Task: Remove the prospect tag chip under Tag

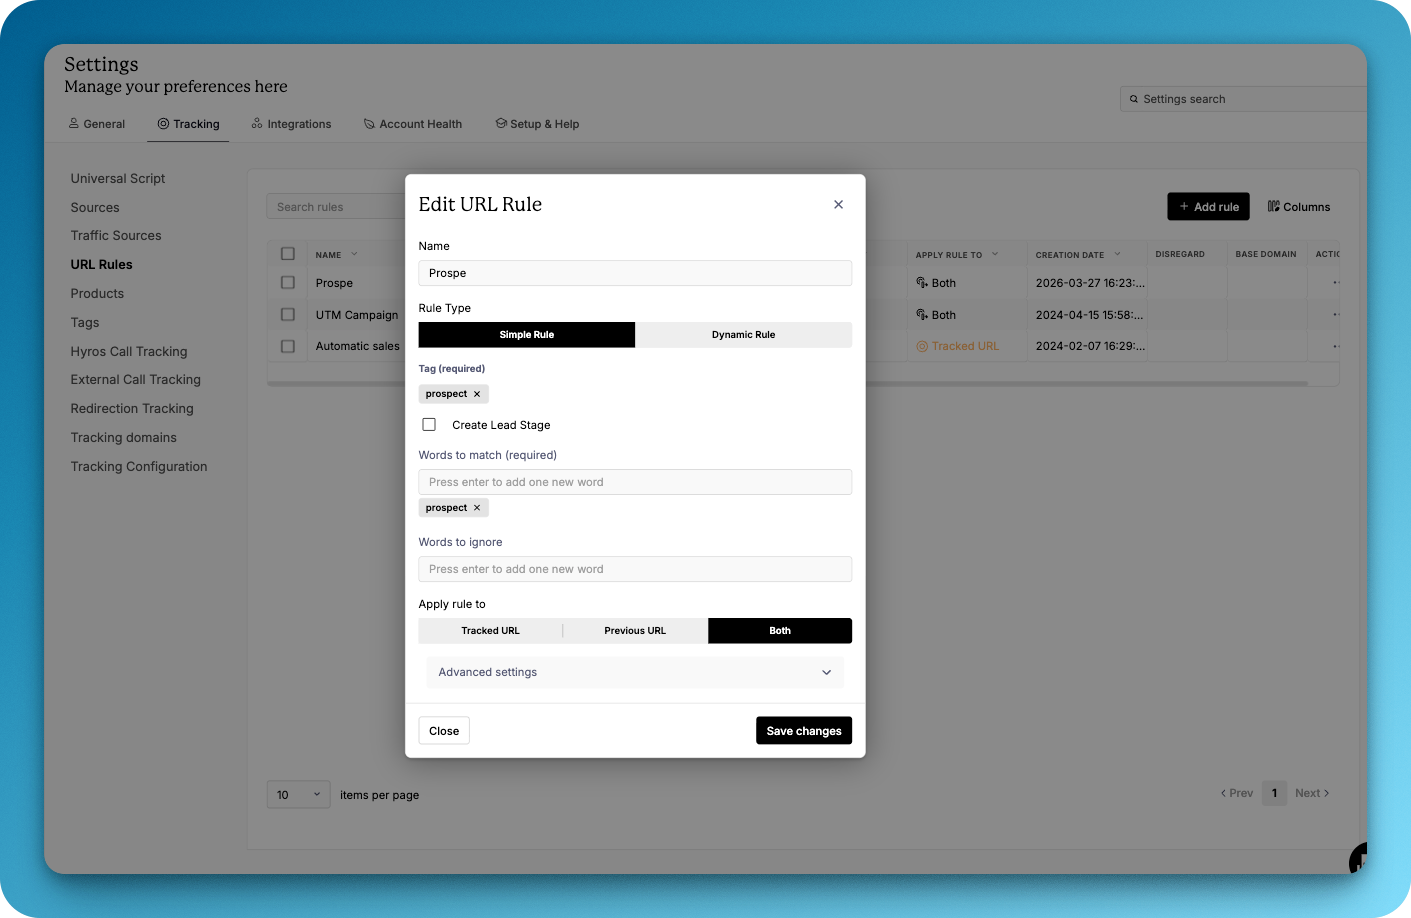Action: click(x=477, y=394)
